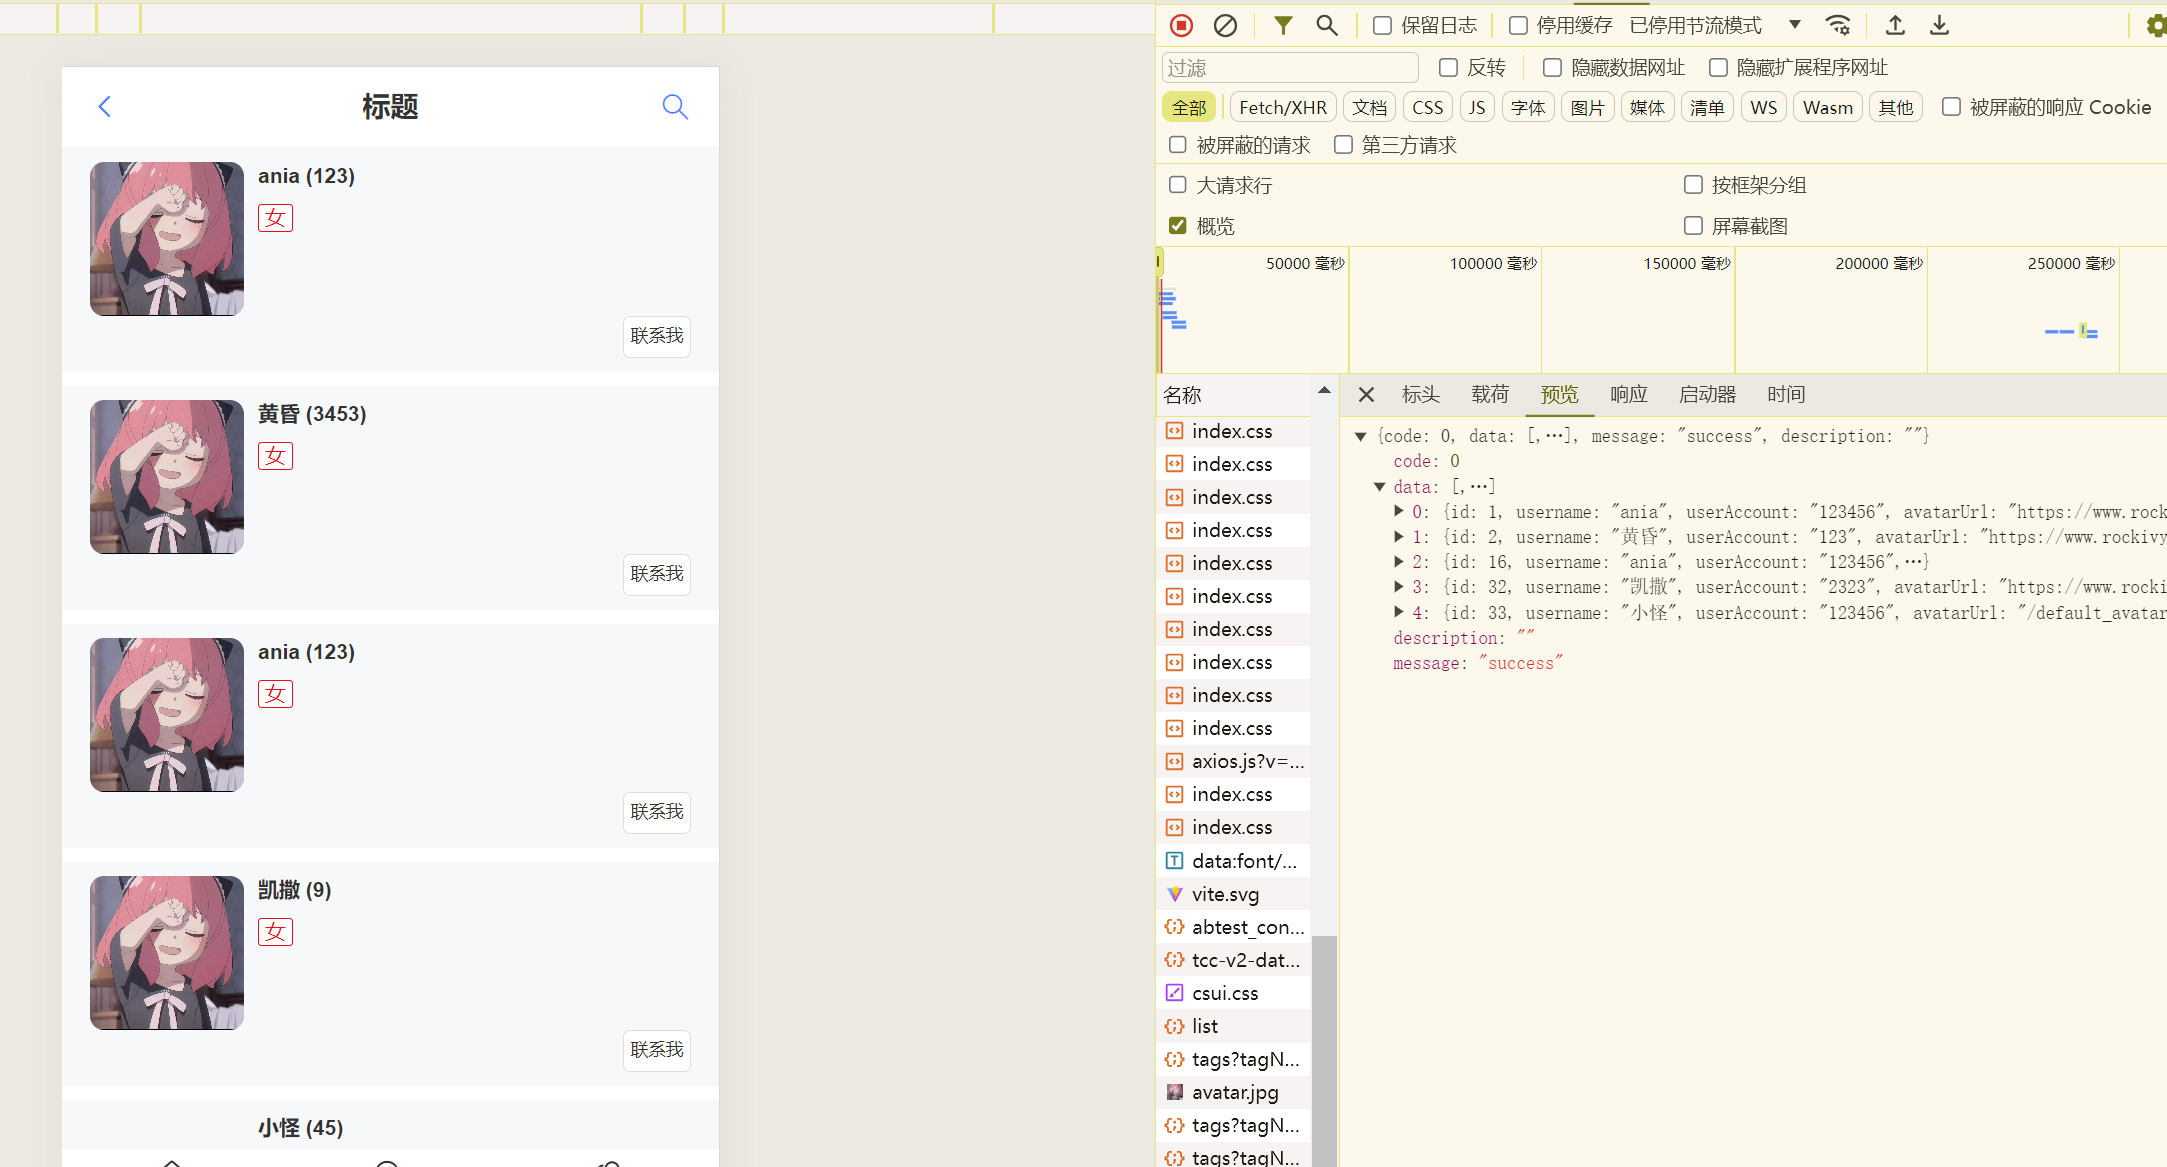Viewport: 2167px width, 1167px height.
Task: Stop recording network log
Action: pyautogui.click(x=1181, y=26)
